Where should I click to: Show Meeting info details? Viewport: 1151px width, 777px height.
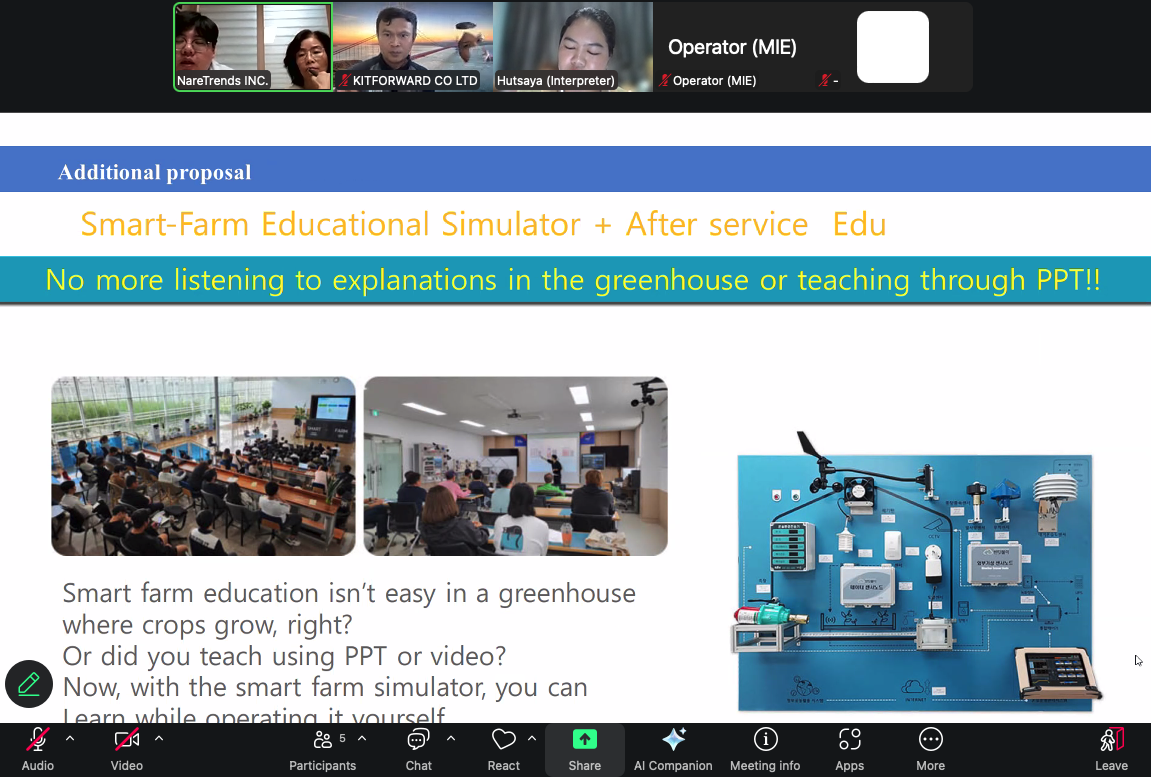click(765, 749)
